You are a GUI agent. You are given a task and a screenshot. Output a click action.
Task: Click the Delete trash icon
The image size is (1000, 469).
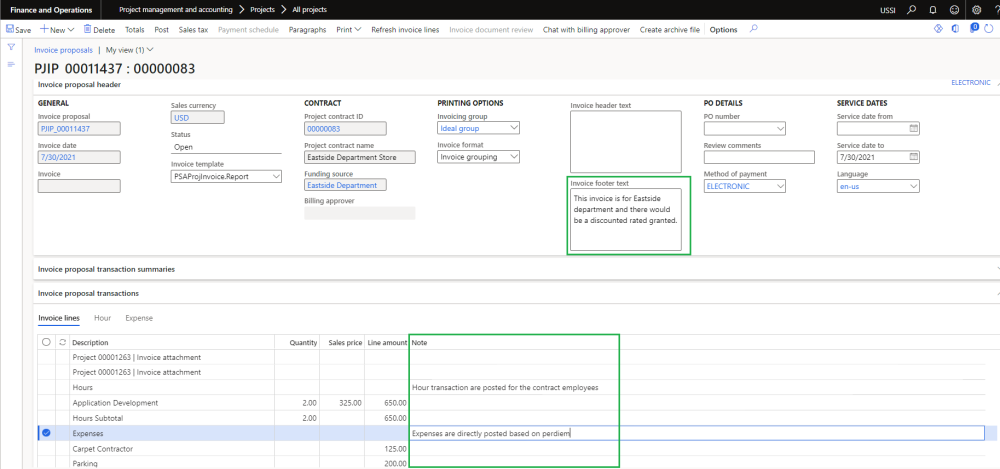pyautogui.click(x=86, y=30)
